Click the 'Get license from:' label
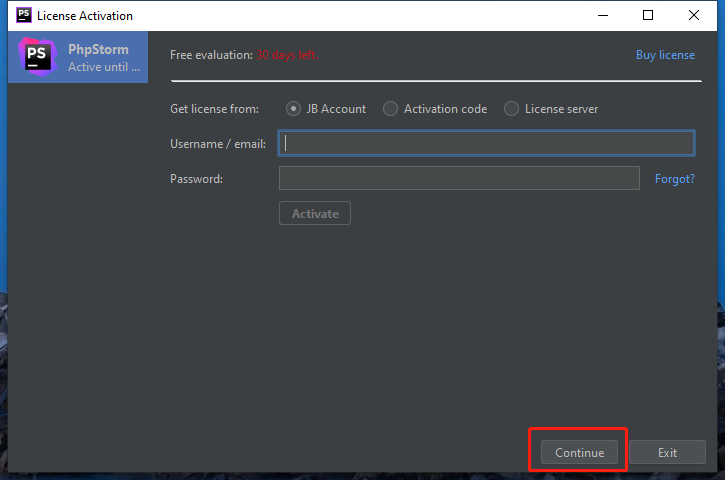This screenshot has height=480, width=725. tap(215, 109)
